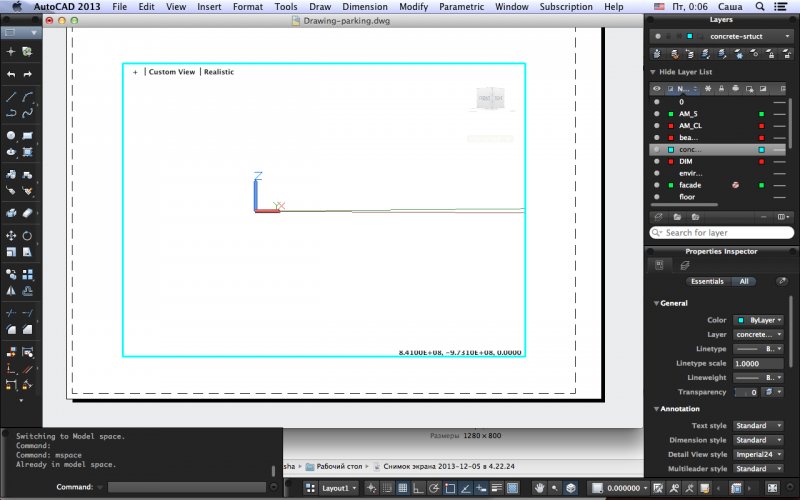Select the Arc tool in tool palette
800x500 pixels.
click(x=28, y=96)
